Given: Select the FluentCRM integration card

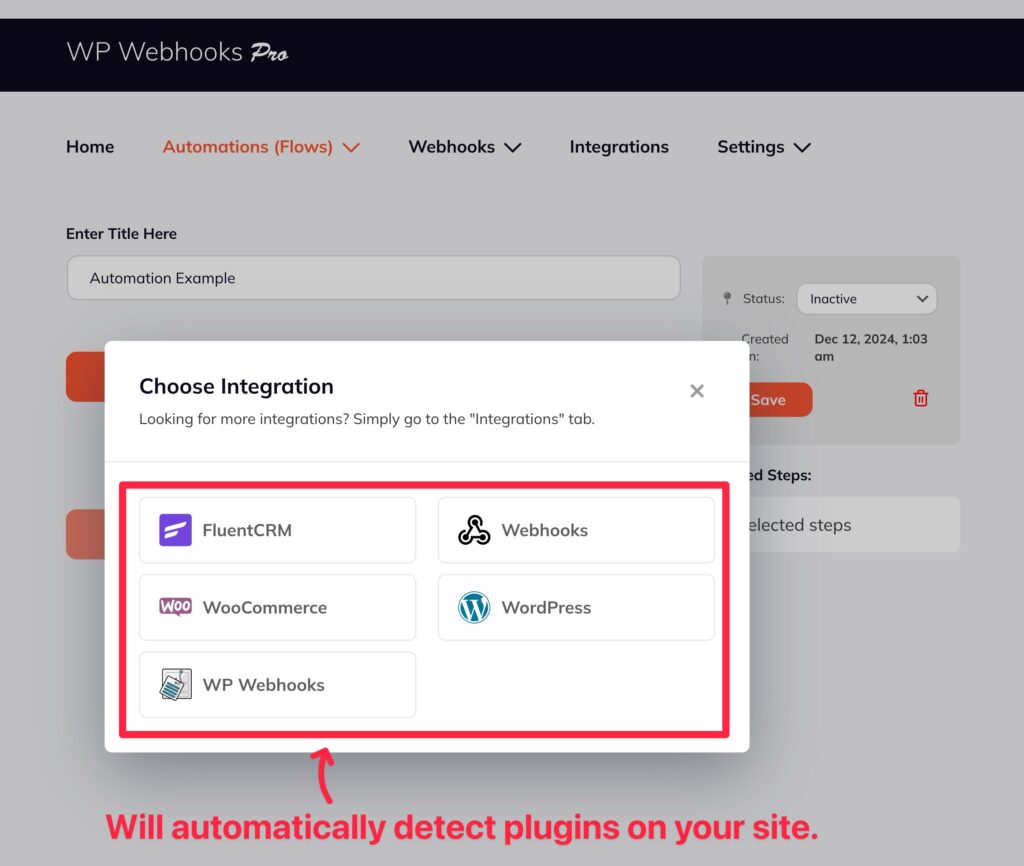Looking at the screenshot, I should point(278,530).
